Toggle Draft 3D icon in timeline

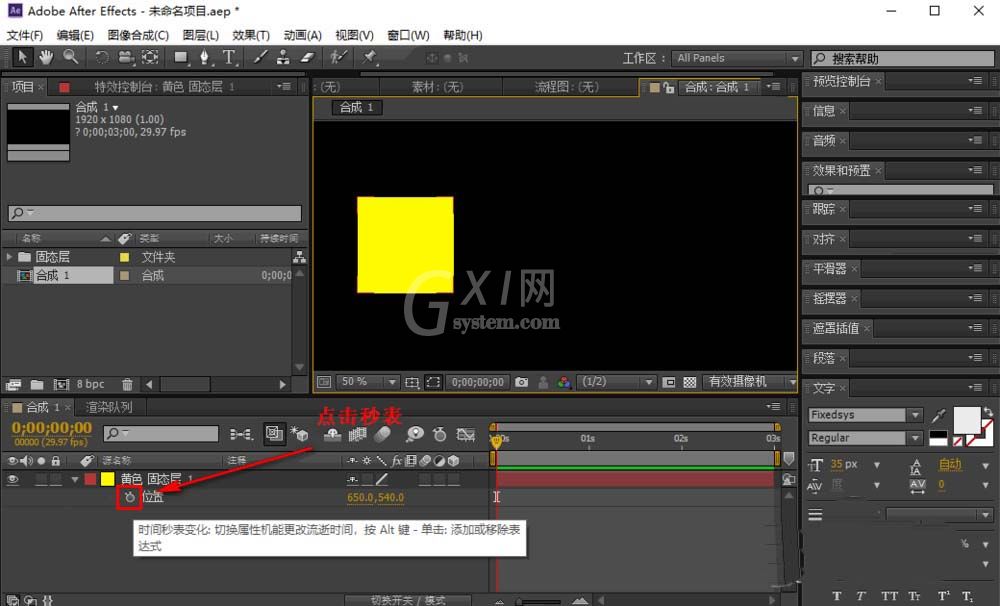click(x=299, y=434)
